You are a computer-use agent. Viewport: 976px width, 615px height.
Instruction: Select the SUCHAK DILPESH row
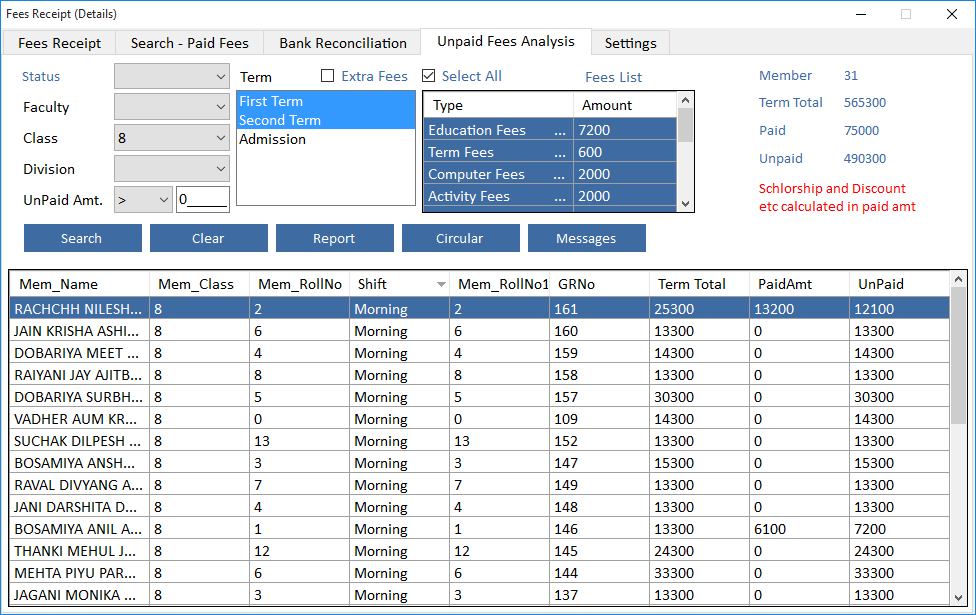480,441
